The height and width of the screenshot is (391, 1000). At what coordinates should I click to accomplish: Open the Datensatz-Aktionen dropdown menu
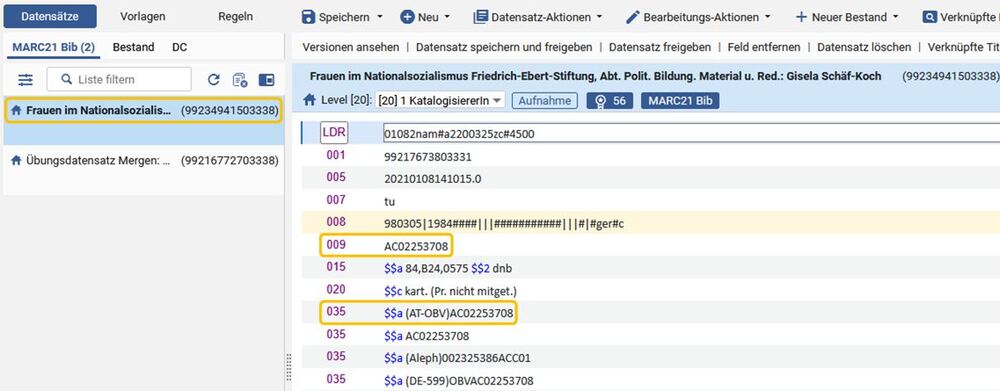point(538,17)
